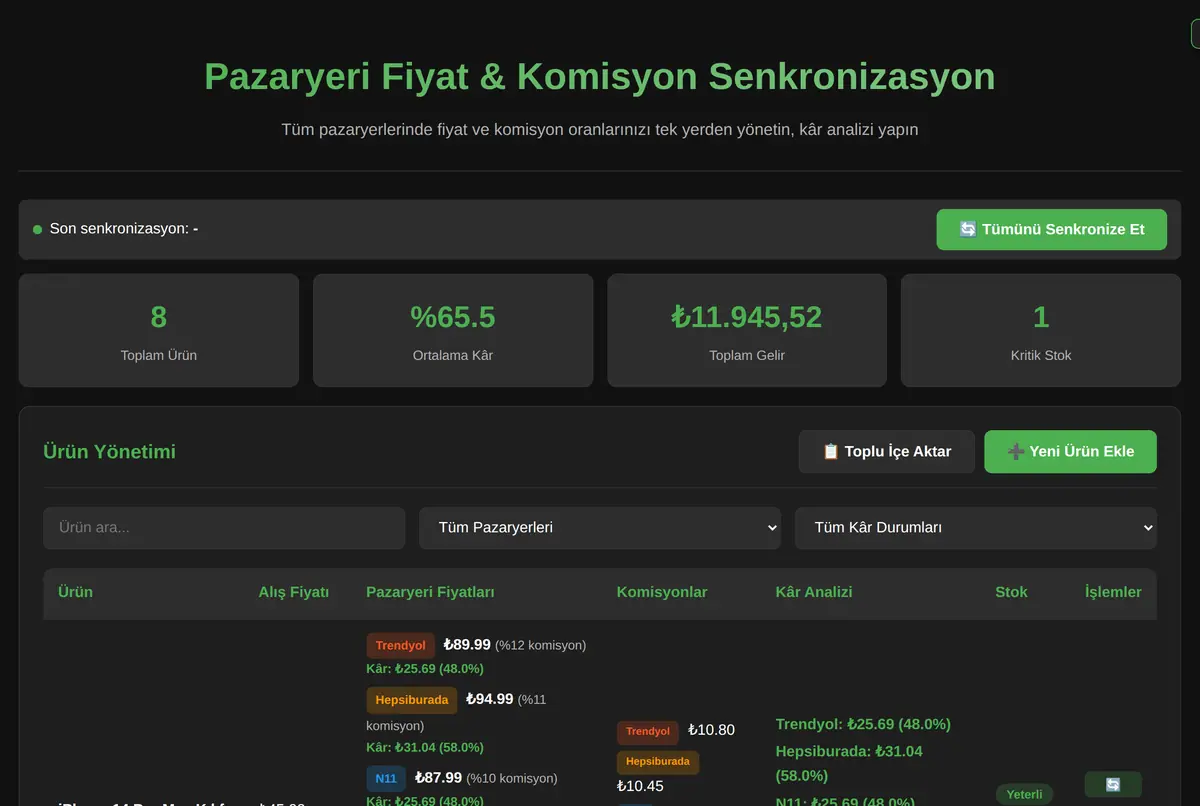Click the Stok column header
The image size is (1200, 806).
tap(1011, 592)
